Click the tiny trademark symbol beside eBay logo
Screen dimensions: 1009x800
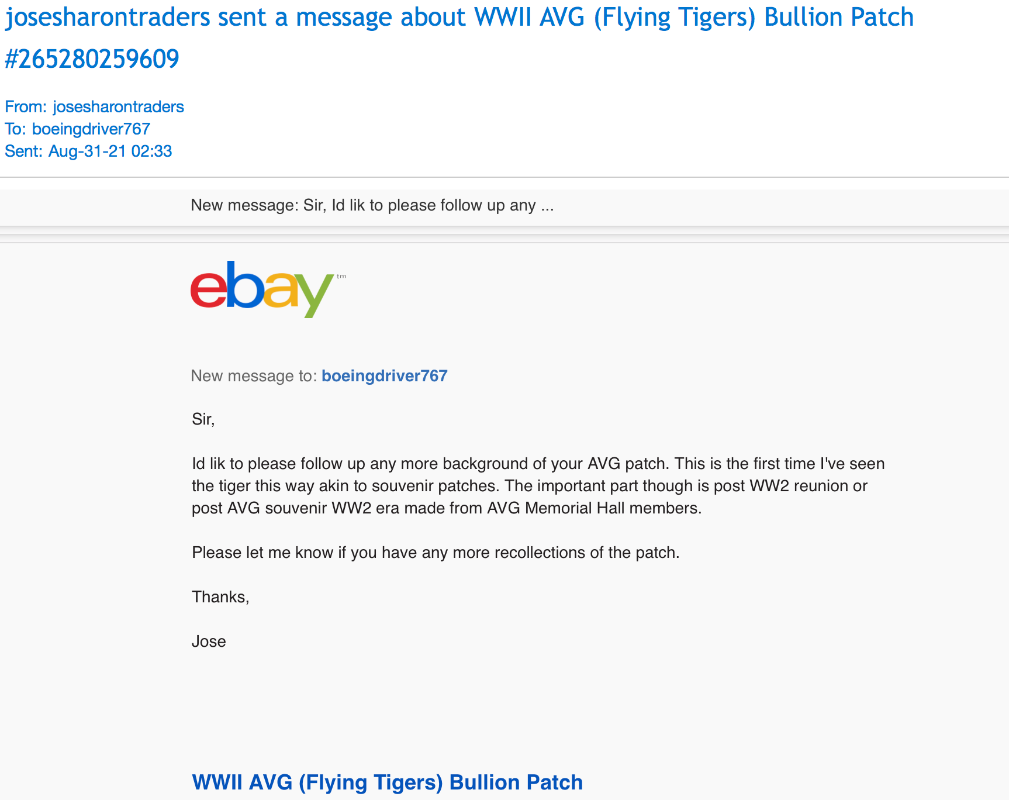(x=341, y=276)
